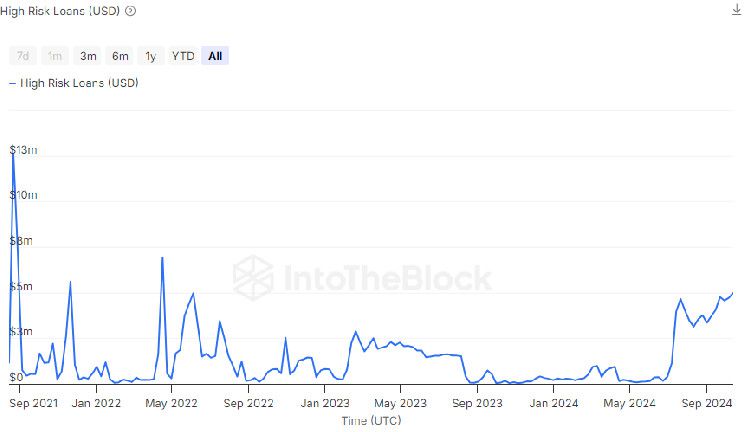Viewport: 745px width, 432px height.
Task: Click the Sep 2021 x-axis label
Action: (x=31, y=404)
